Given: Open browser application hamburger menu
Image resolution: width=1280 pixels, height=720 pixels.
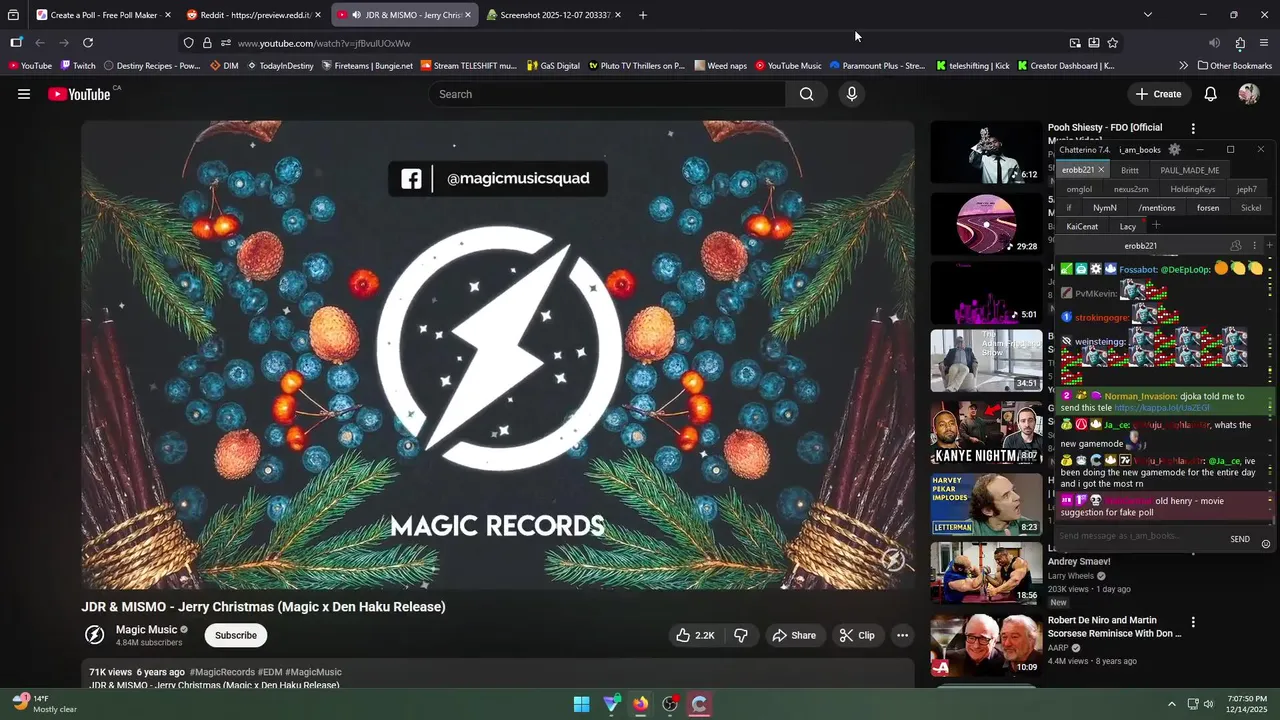Looking at the screenshot, I should pyautogui.click(x=1264, y=43).
